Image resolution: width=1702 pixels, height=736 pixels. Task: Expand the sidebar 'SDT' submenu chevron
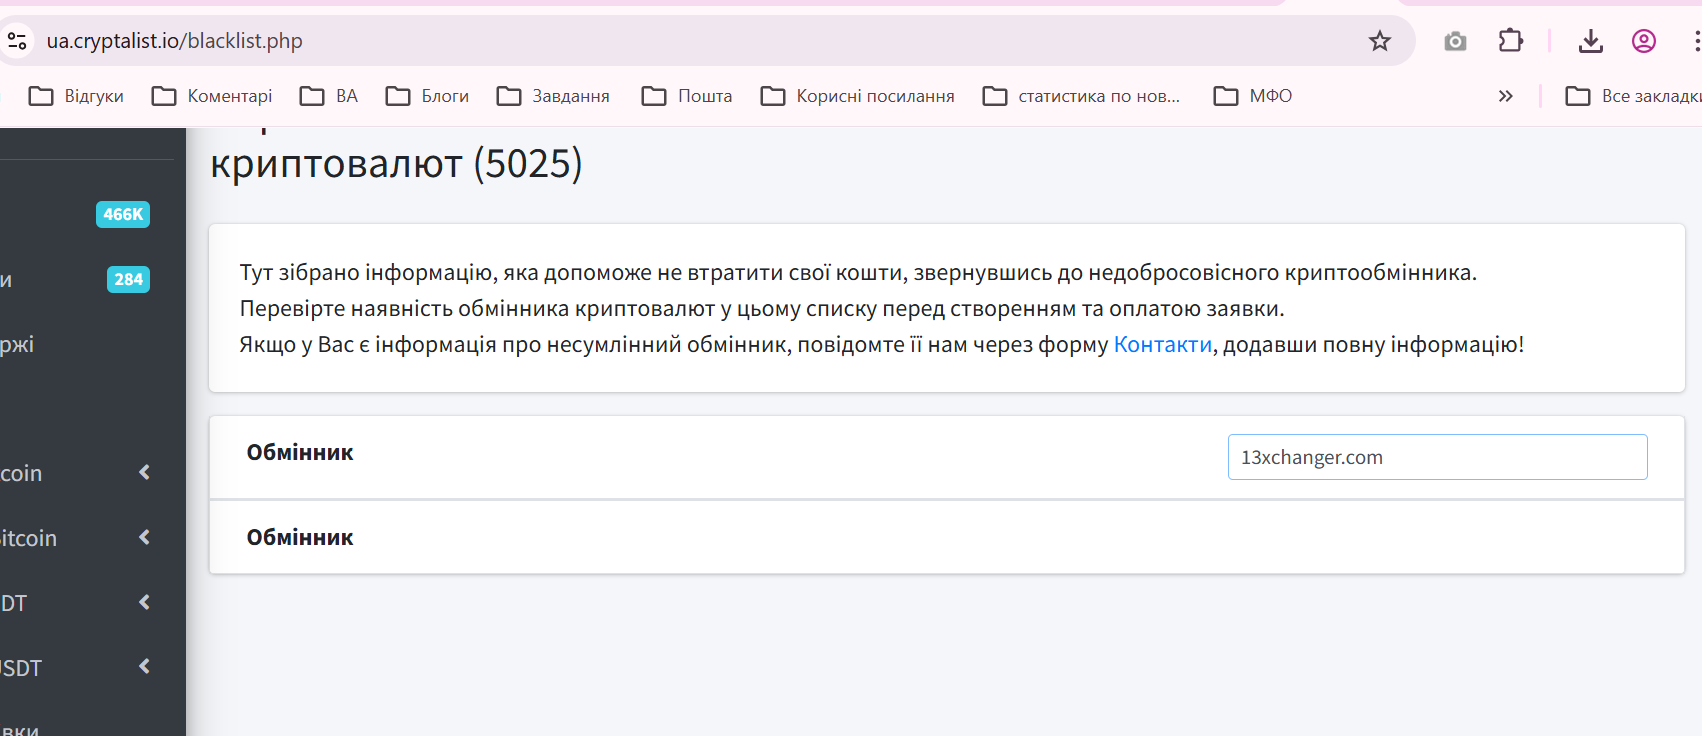pos(145,667)
